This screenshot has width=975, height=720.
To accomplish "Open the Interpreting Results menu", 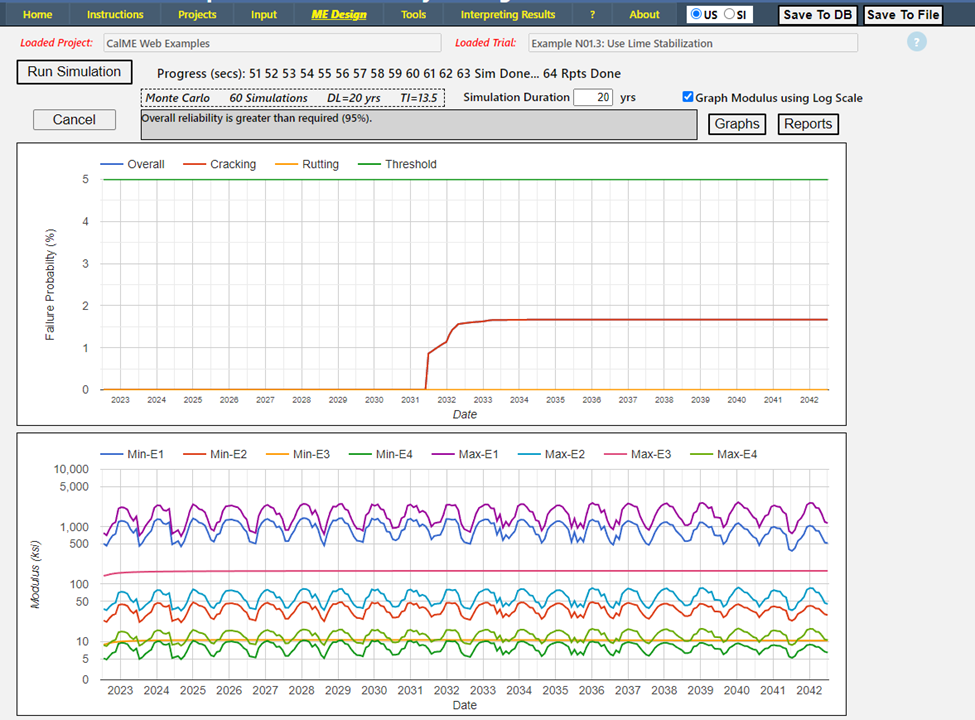I will 508,14.
